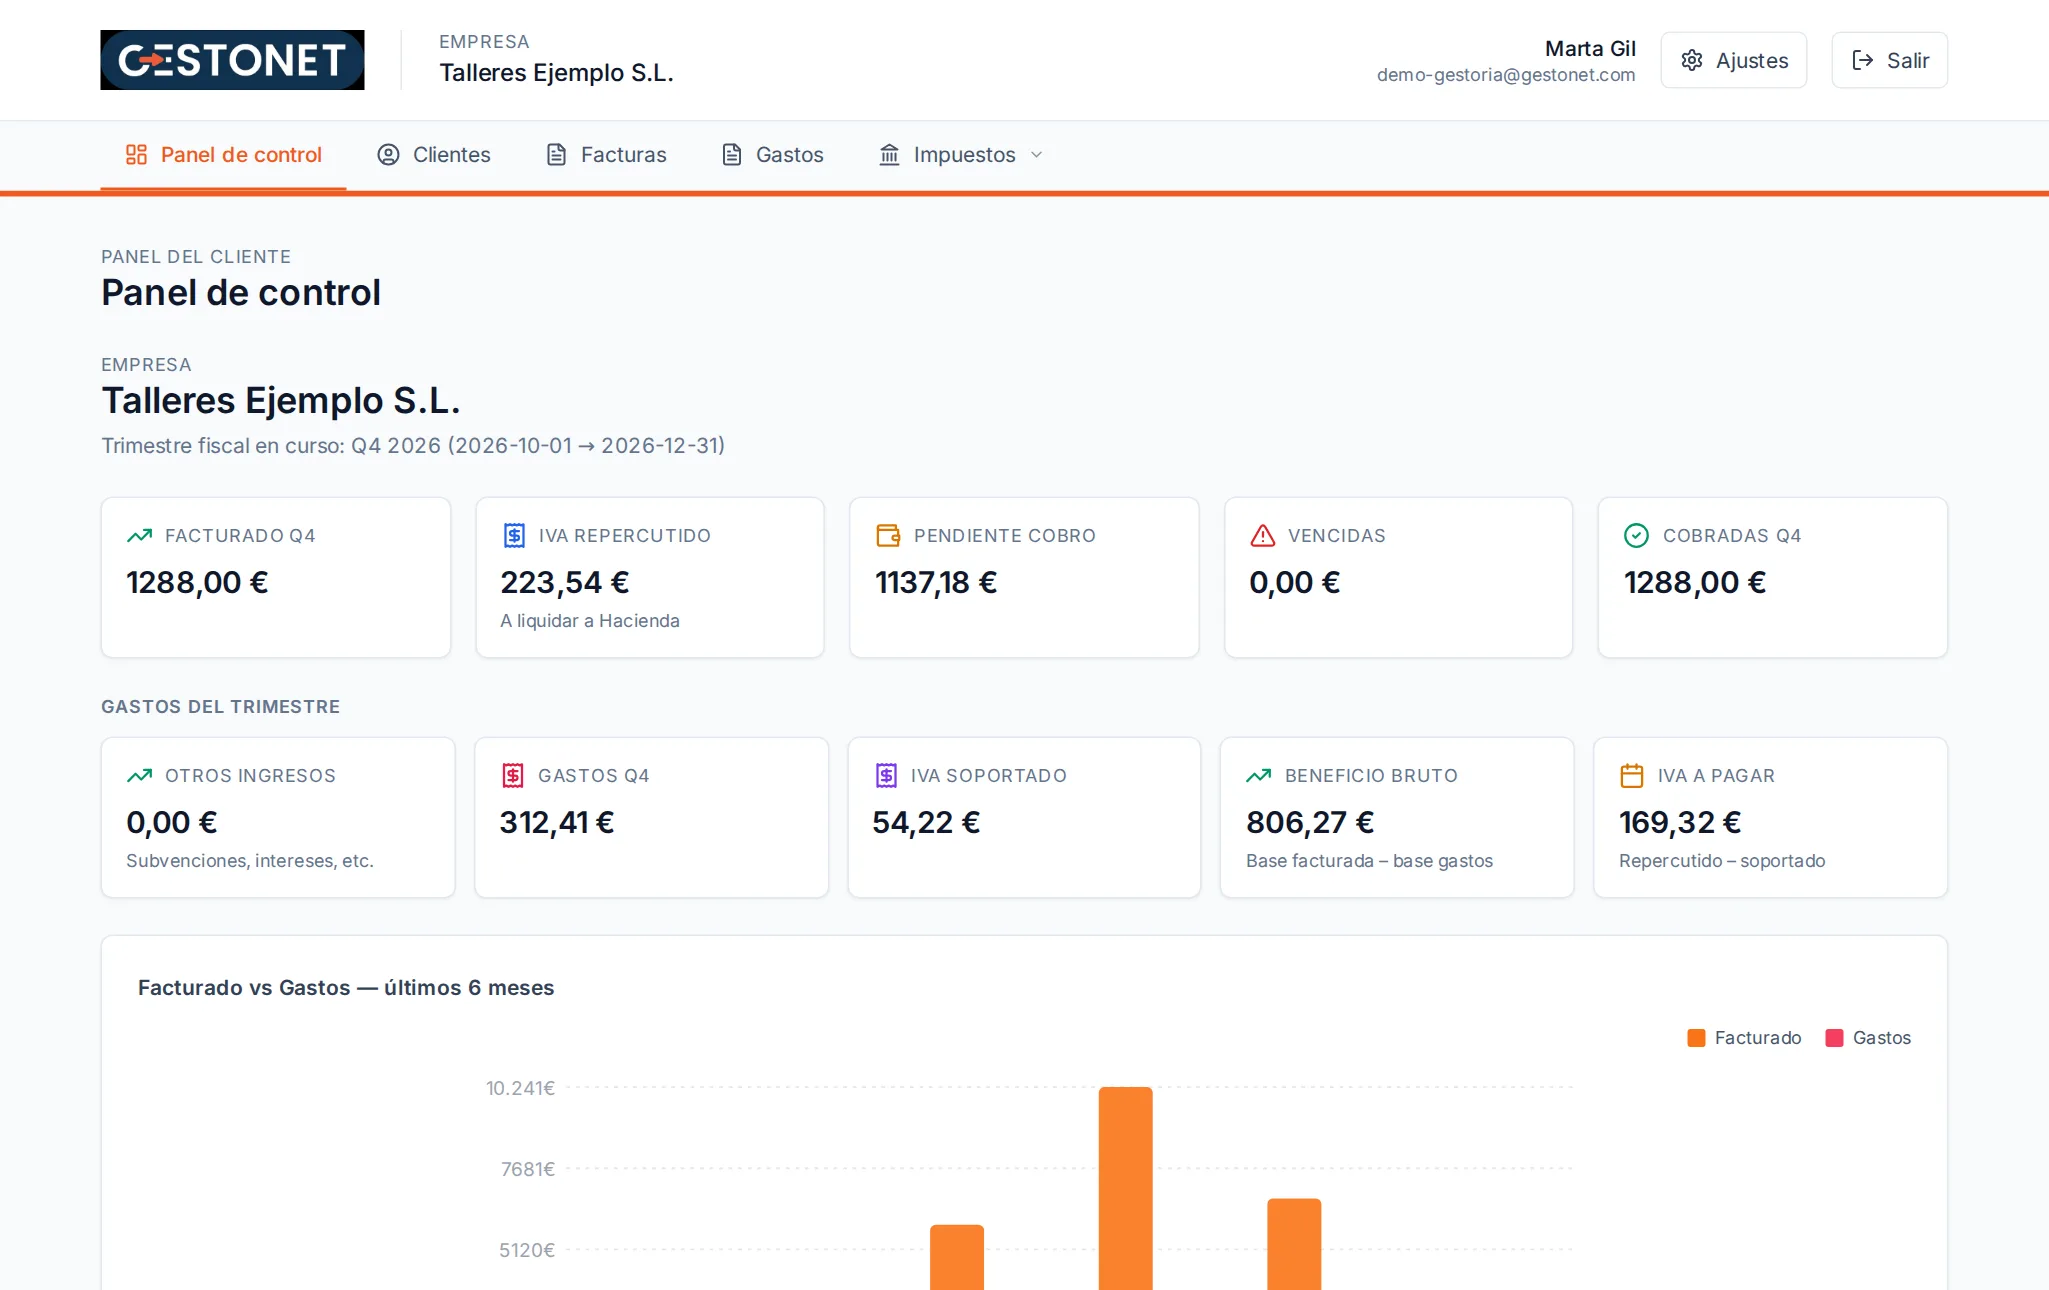Click the 223,54 € IVA Repercutido value
The image size is (2049, 1290).
[x=564, y=583]
